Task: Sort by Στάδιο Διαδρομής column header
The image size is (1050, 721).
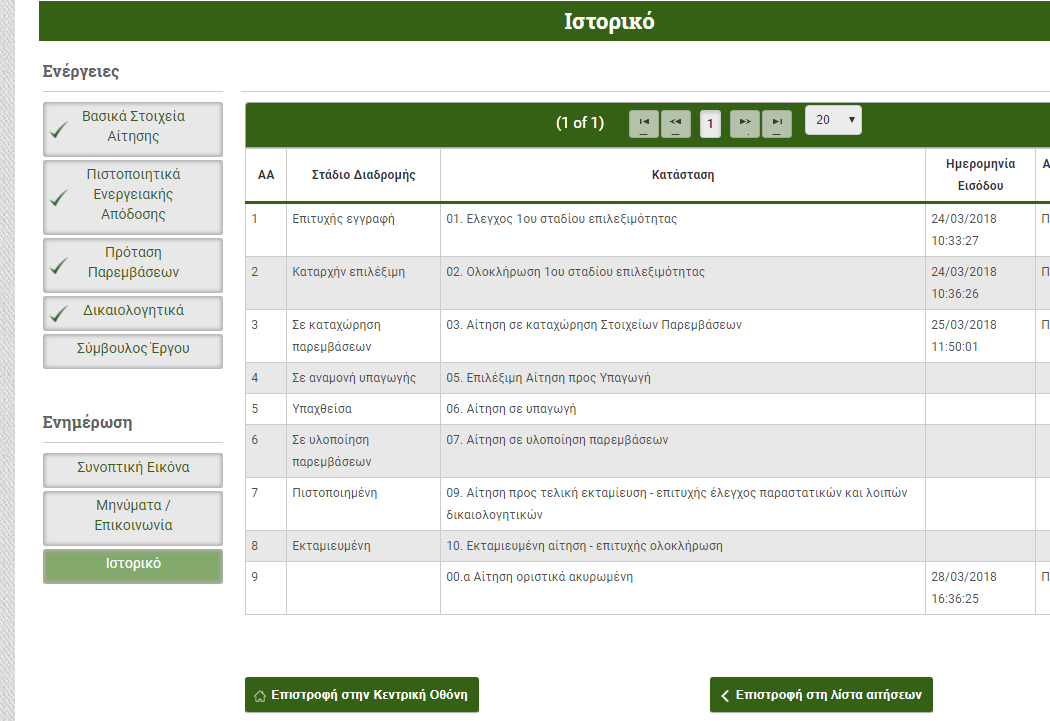Action: [x=363, y=175]
